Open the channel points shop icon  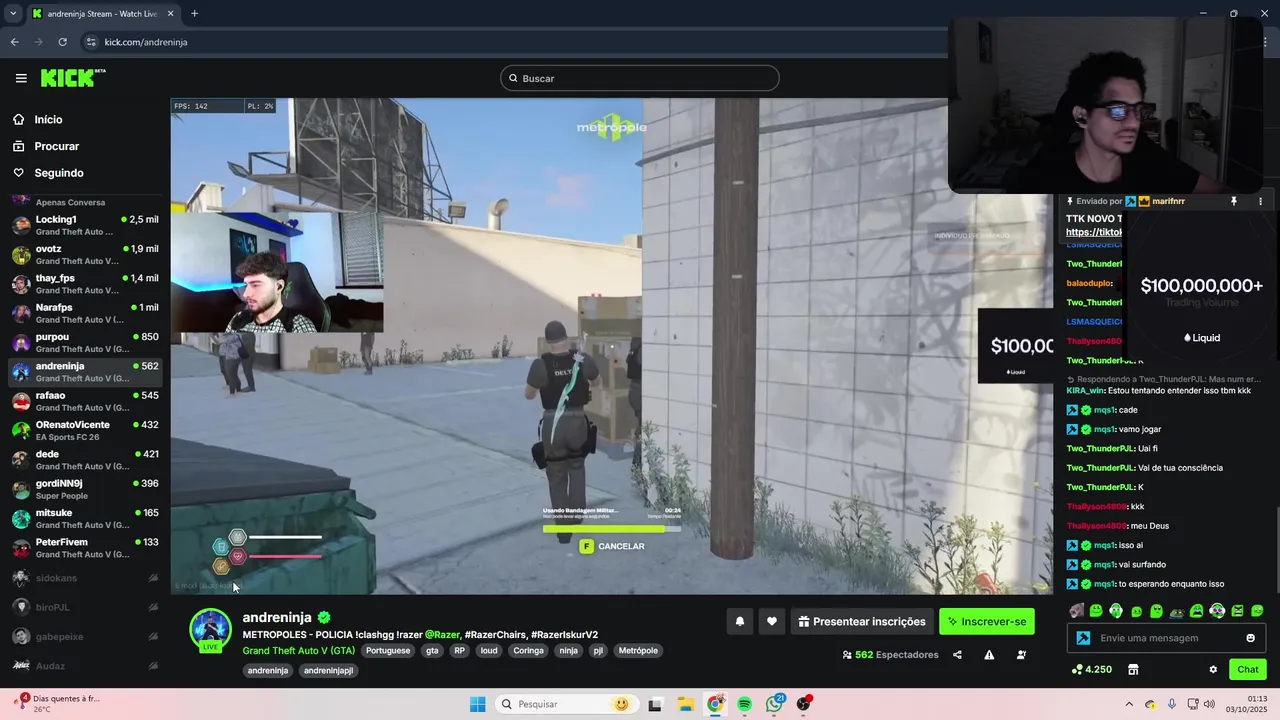click(x=1133, y=669)
